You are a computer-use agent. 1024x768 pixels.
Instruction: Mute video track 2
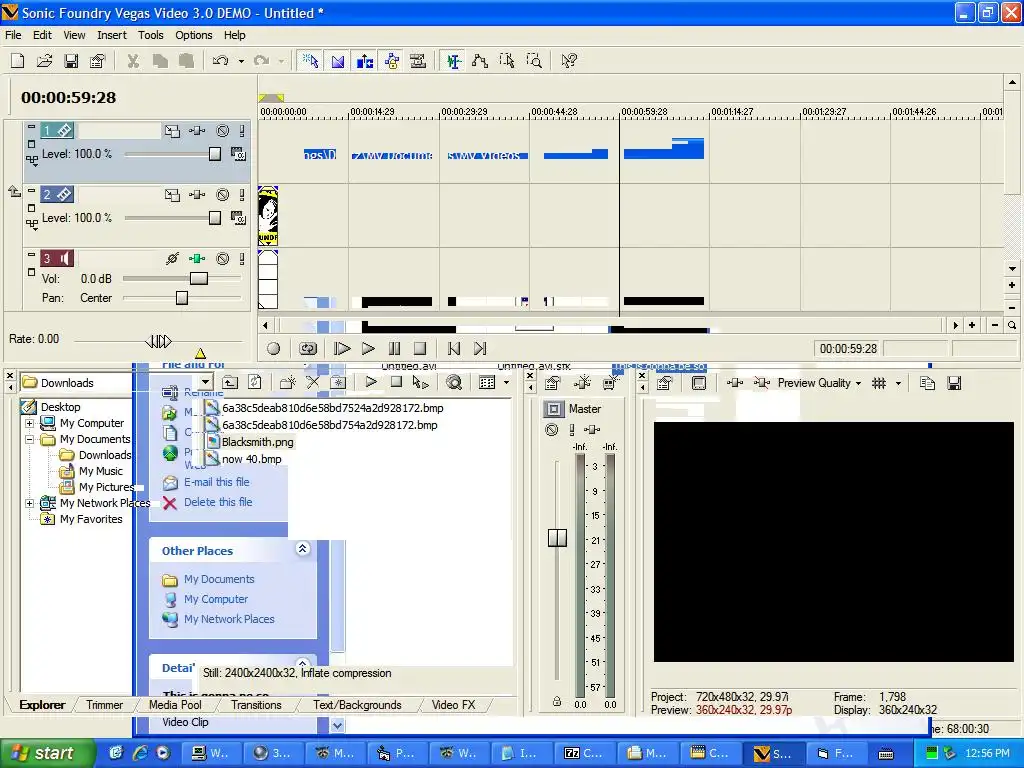click(223, 195)
